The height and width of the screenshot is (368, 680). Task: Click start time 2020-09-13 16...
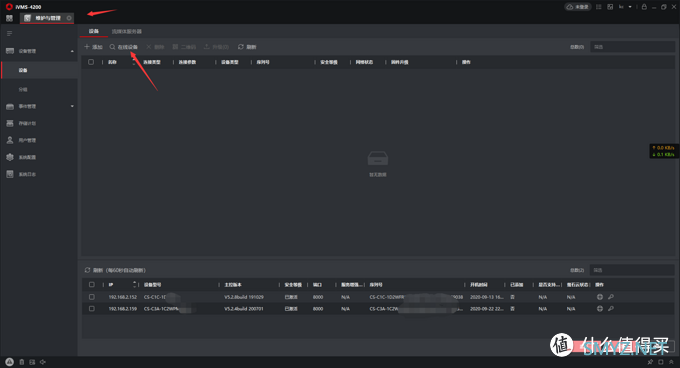tap(487, 297)
